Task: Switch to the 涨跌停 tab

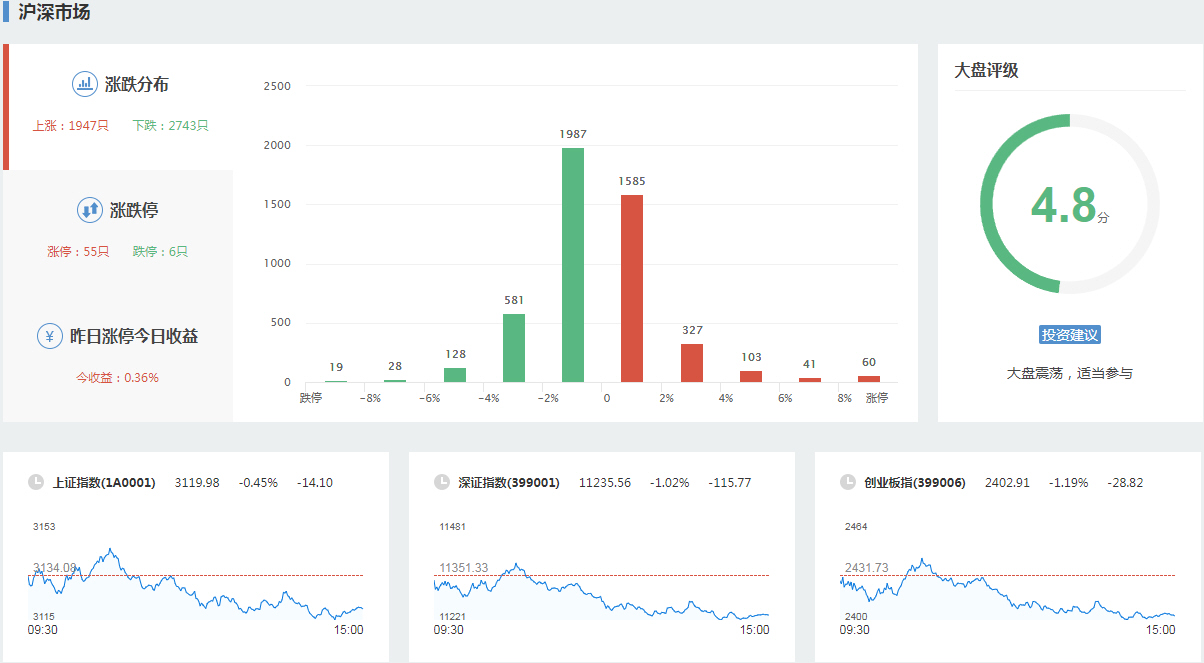Action: (133, 210)
